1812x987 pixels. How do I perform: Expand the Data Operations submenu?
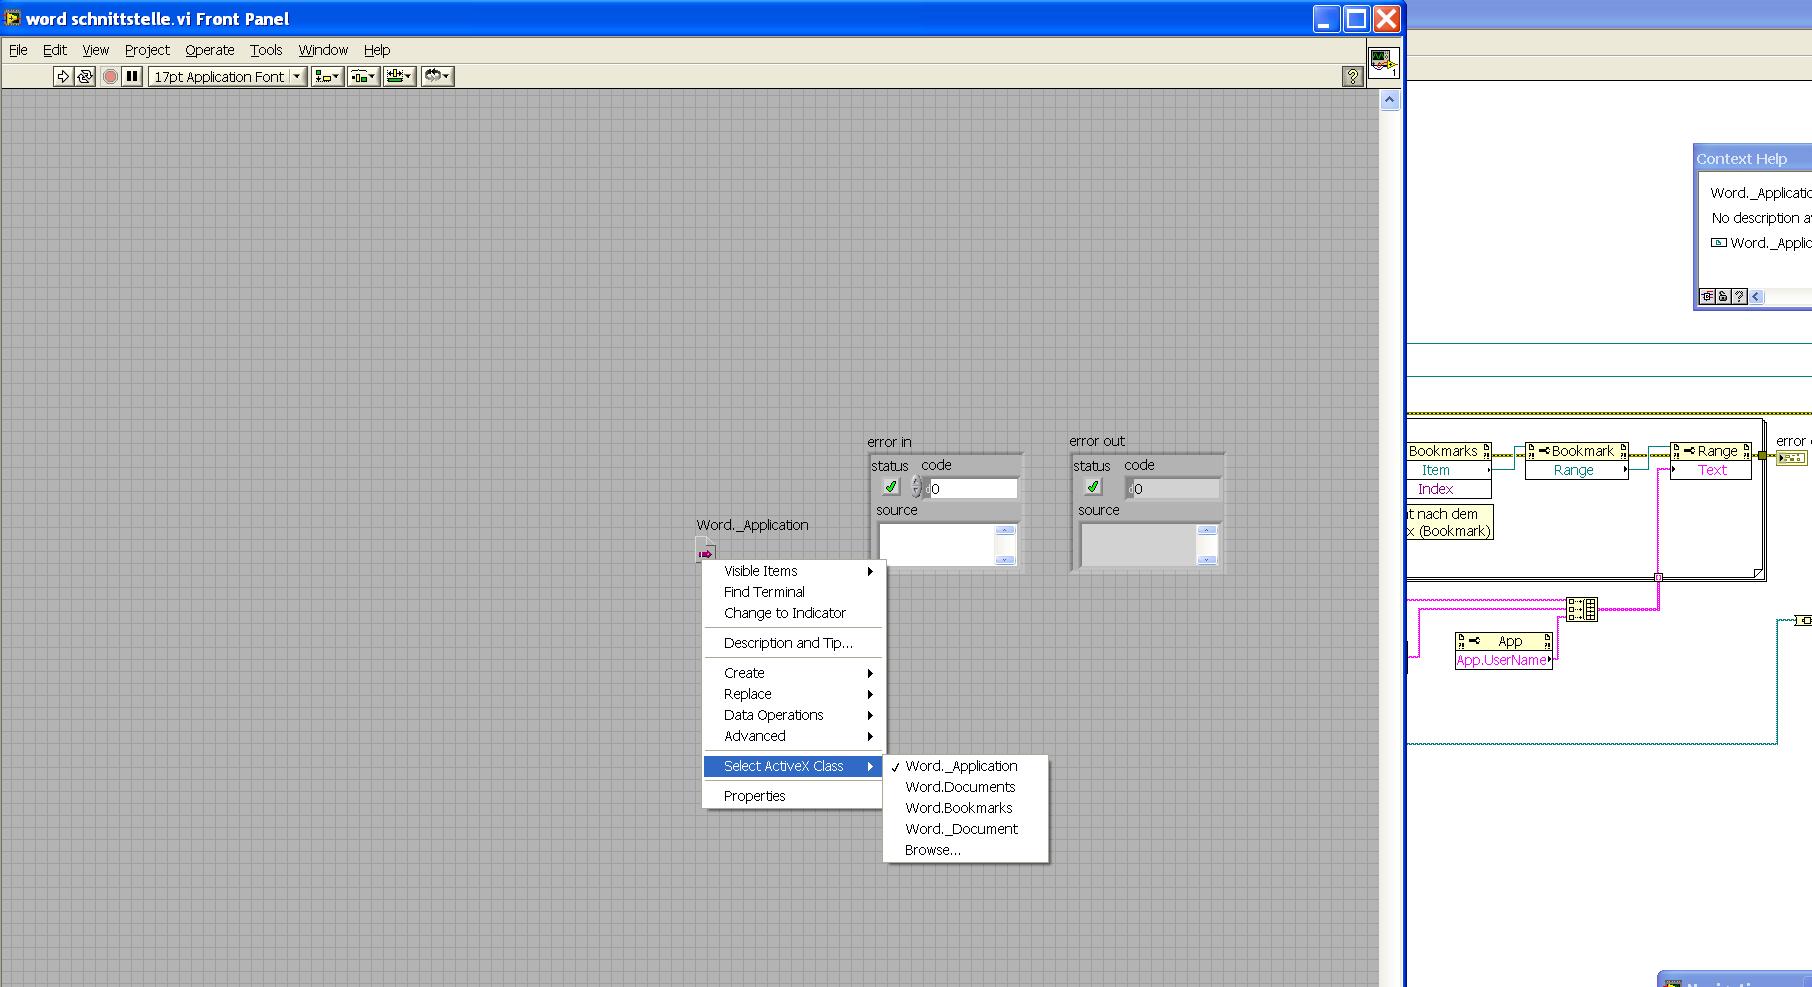[x=793, y=715]
